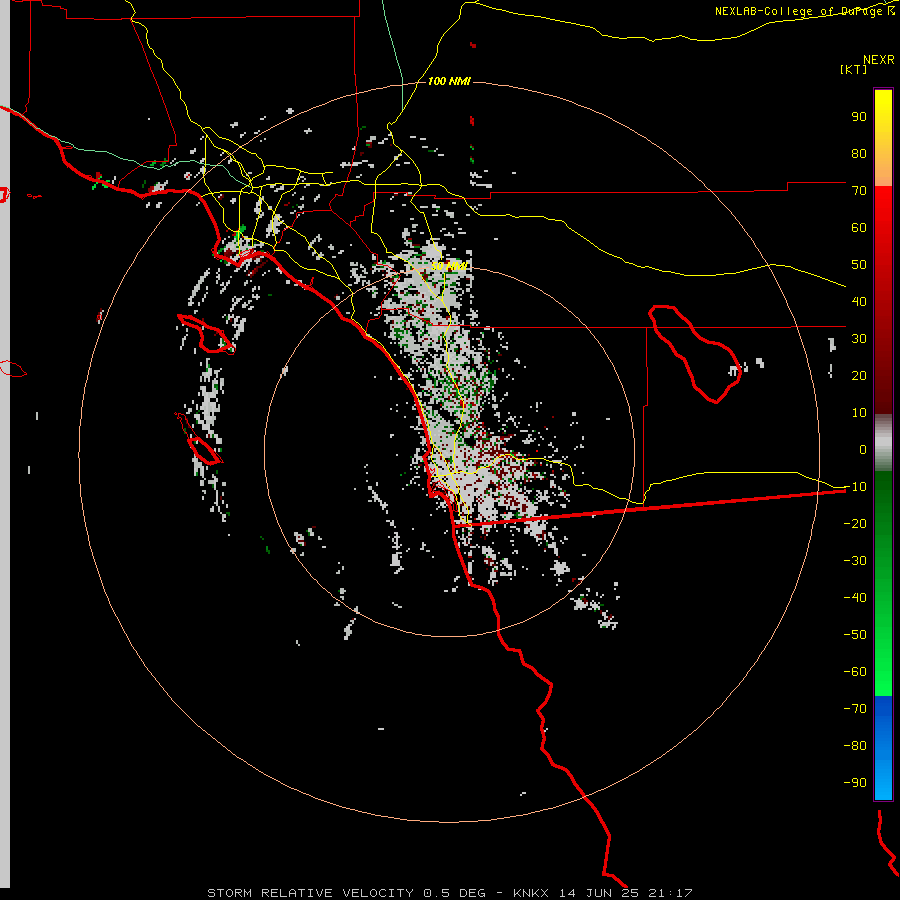
Task: Click the -60 scale value
Action: [855, 672]
